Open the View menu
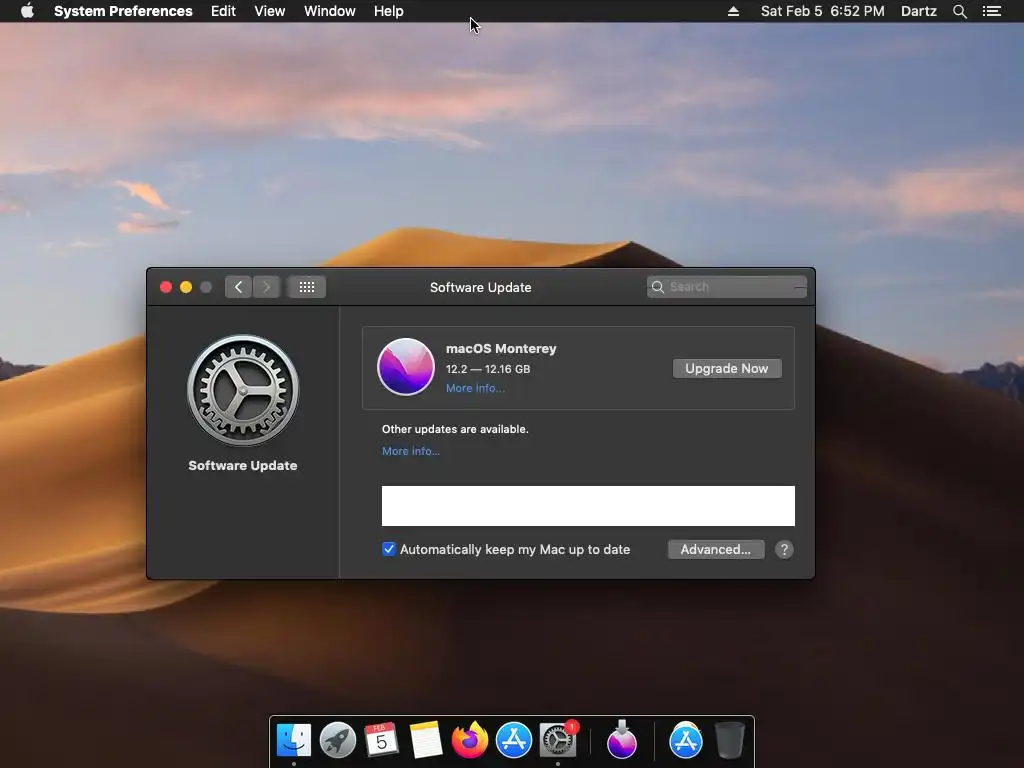The image size is (1024, 768). pos(270,11)
